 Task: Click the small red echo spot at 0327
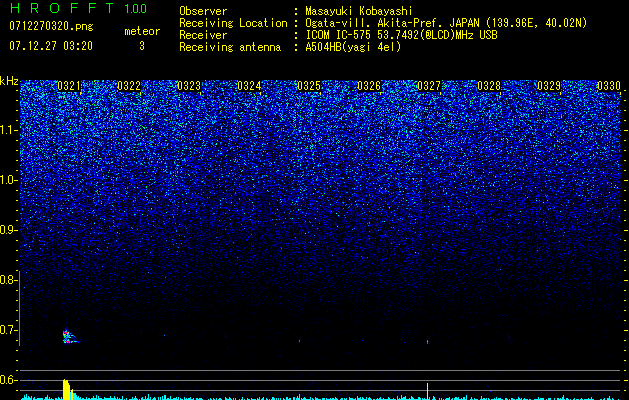428,342
